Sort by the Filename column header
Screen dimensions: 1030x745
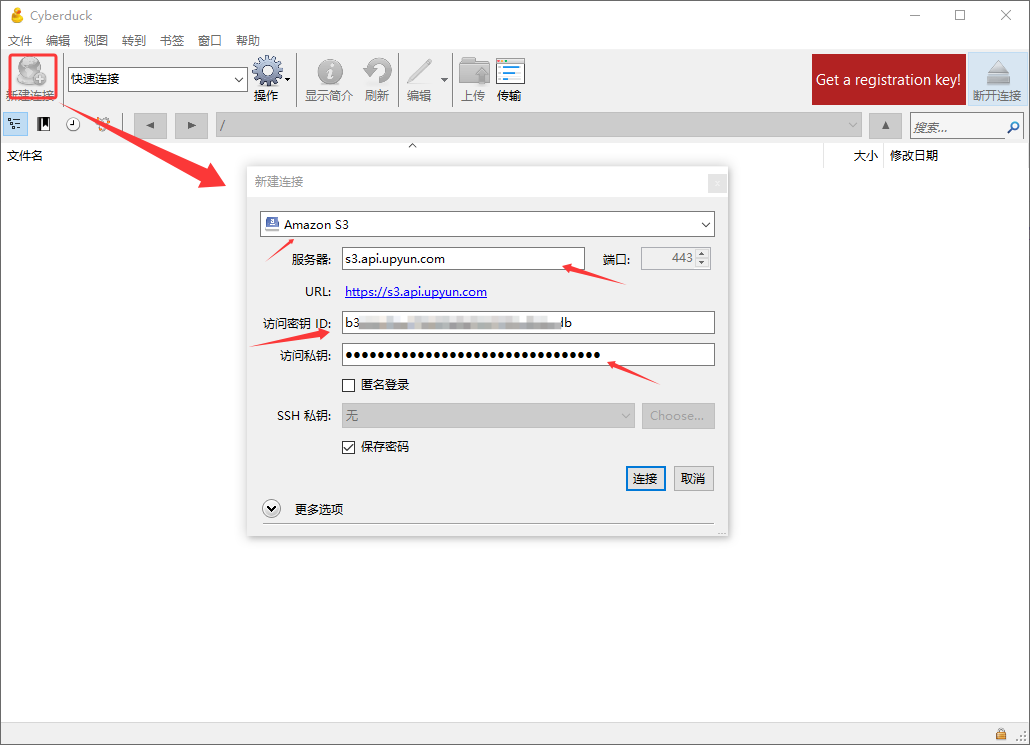coord(25,156)
